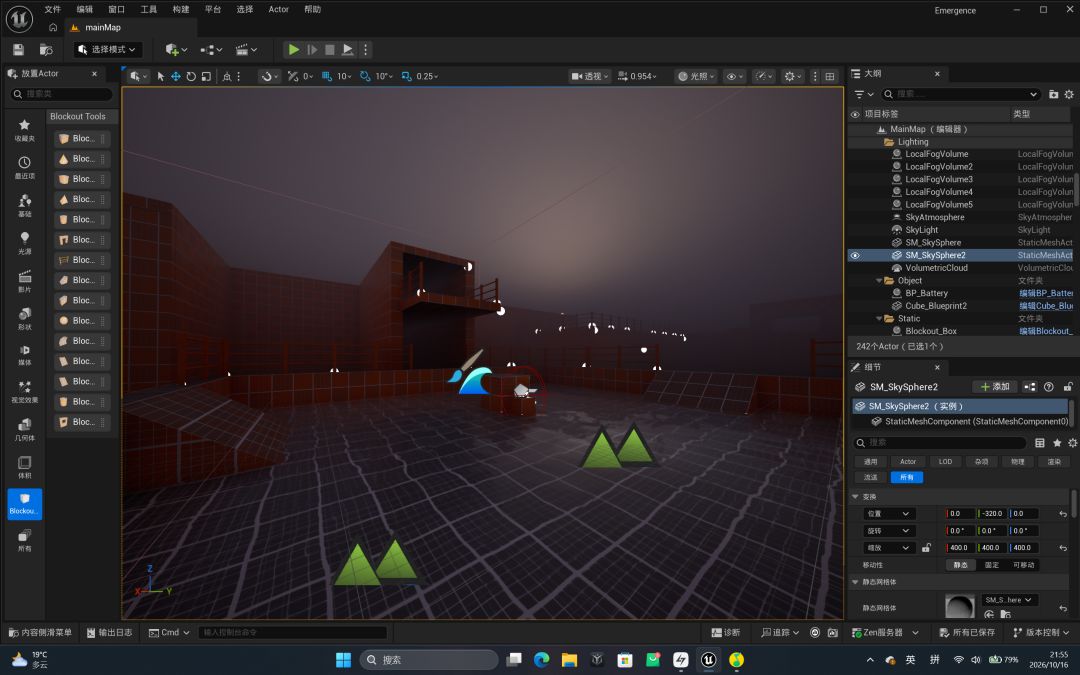Viewport: 1080px width, 675px height.
Task: Open the 形状 (Shapes) category in Place Actors
Action: [24, 318]
